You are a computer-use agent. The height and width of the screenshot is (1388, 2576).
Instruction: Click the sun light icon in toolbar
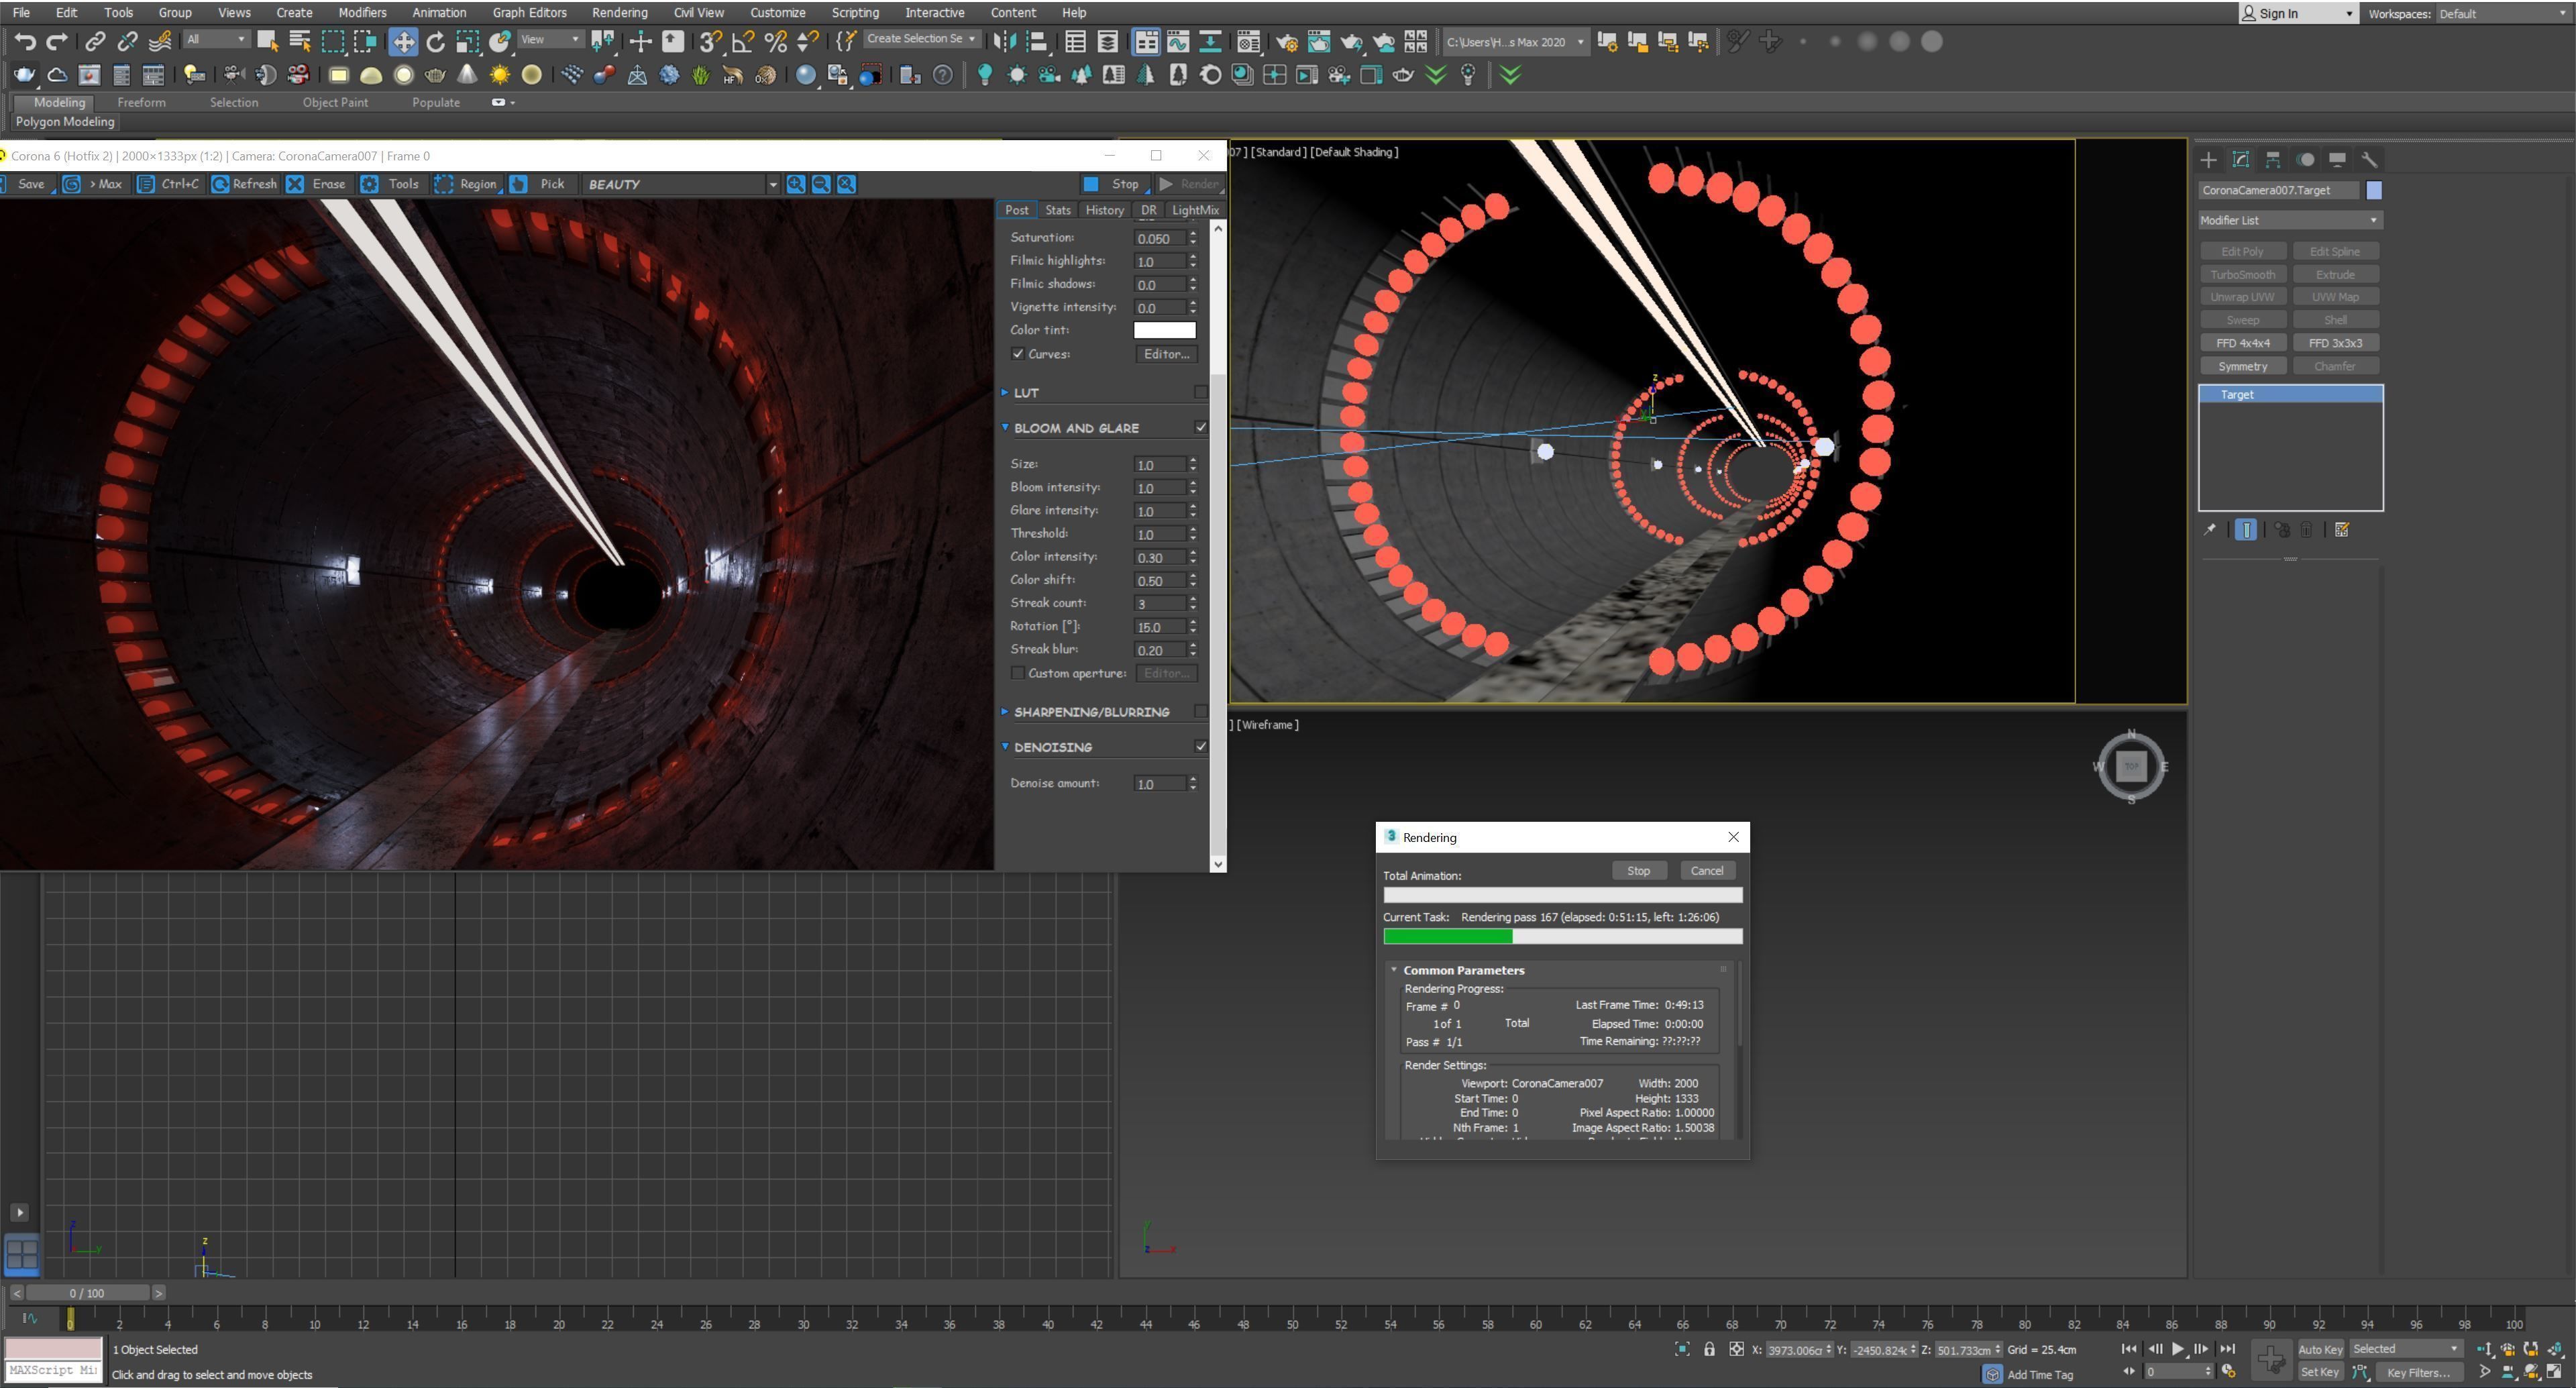pyautogui.click(x=499, y=75)
